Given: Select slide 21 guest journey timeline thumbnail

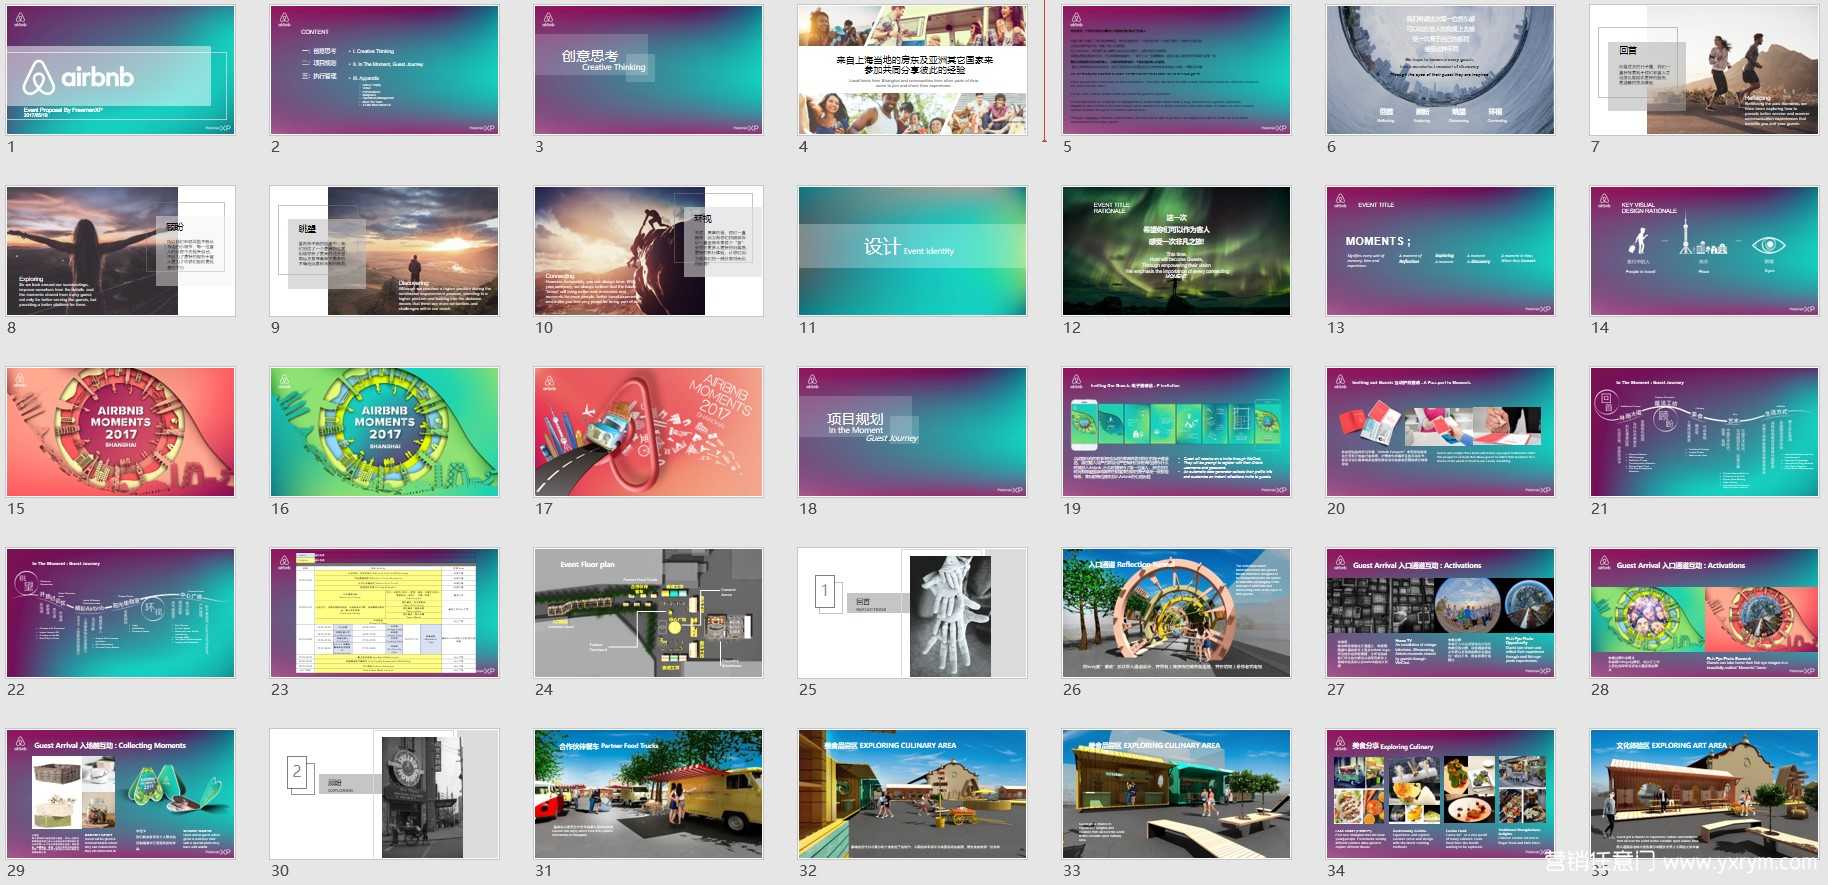Looking at the screenshot, I should (x=1705, y=432).
